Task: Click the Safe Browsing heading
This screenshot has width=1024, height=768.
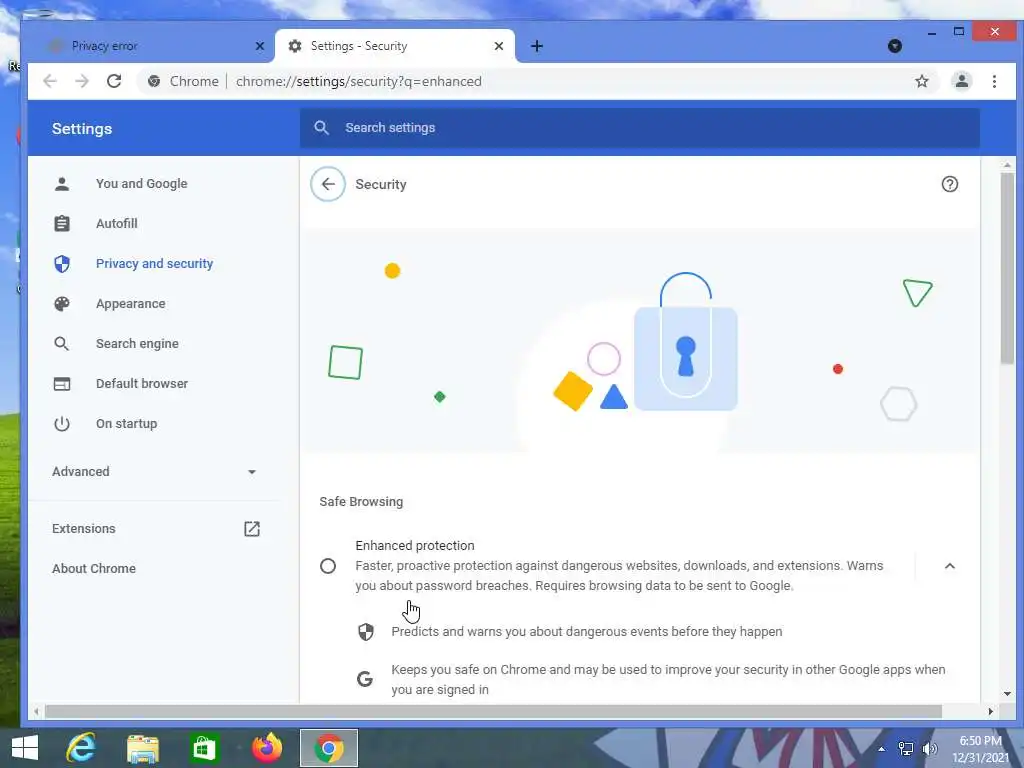Action: 361,502
